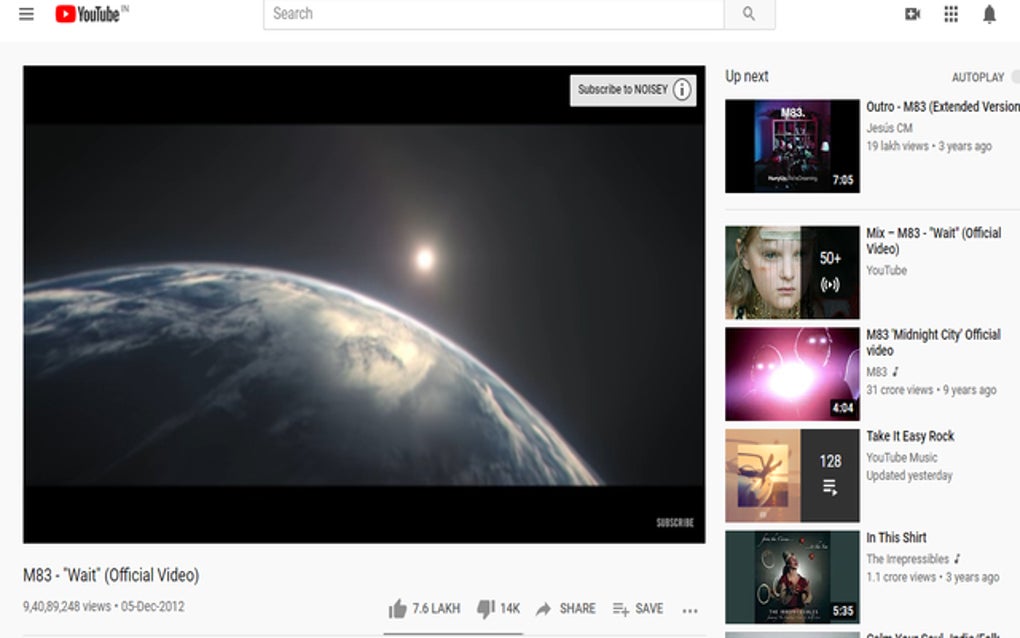Image resolution: width=1020 pixels, height=638 pixels.
Task: Click the In This Shirt thumbnail
Action: [x=791, y=576]
